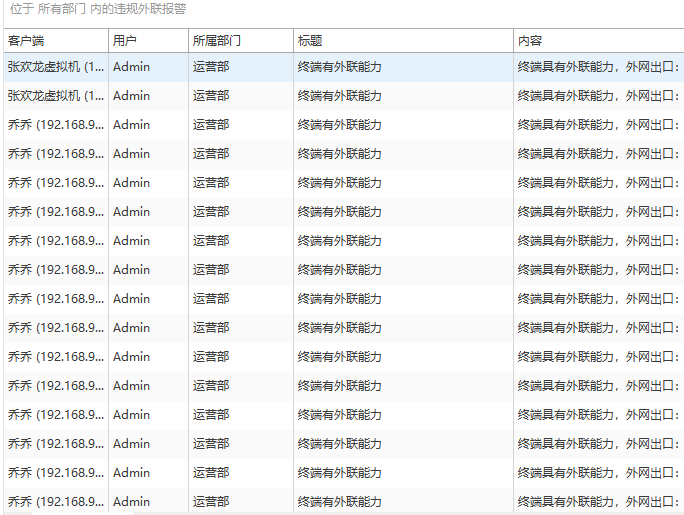Click the 标题 column header
Screen dimensions: 684x515
coord(403,41)
